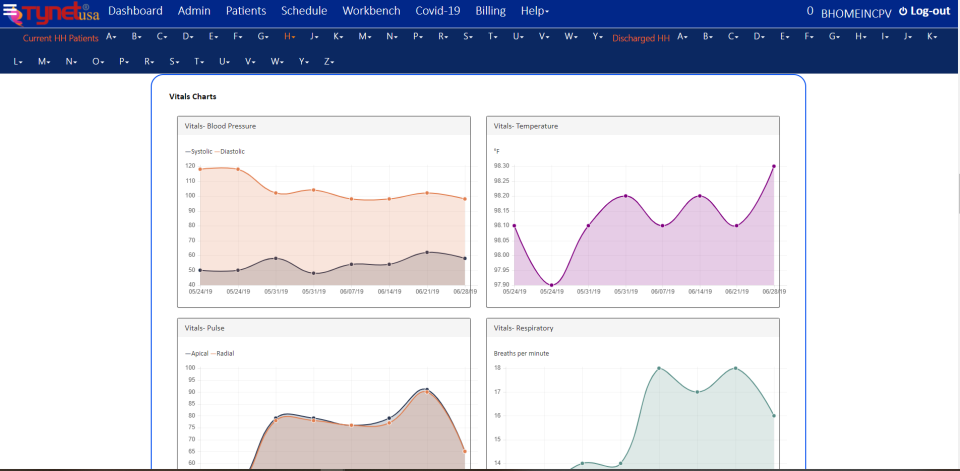Viewport: 960px width, 471px height.
Task: Open the Billing menu
Action: click(490, 11)
